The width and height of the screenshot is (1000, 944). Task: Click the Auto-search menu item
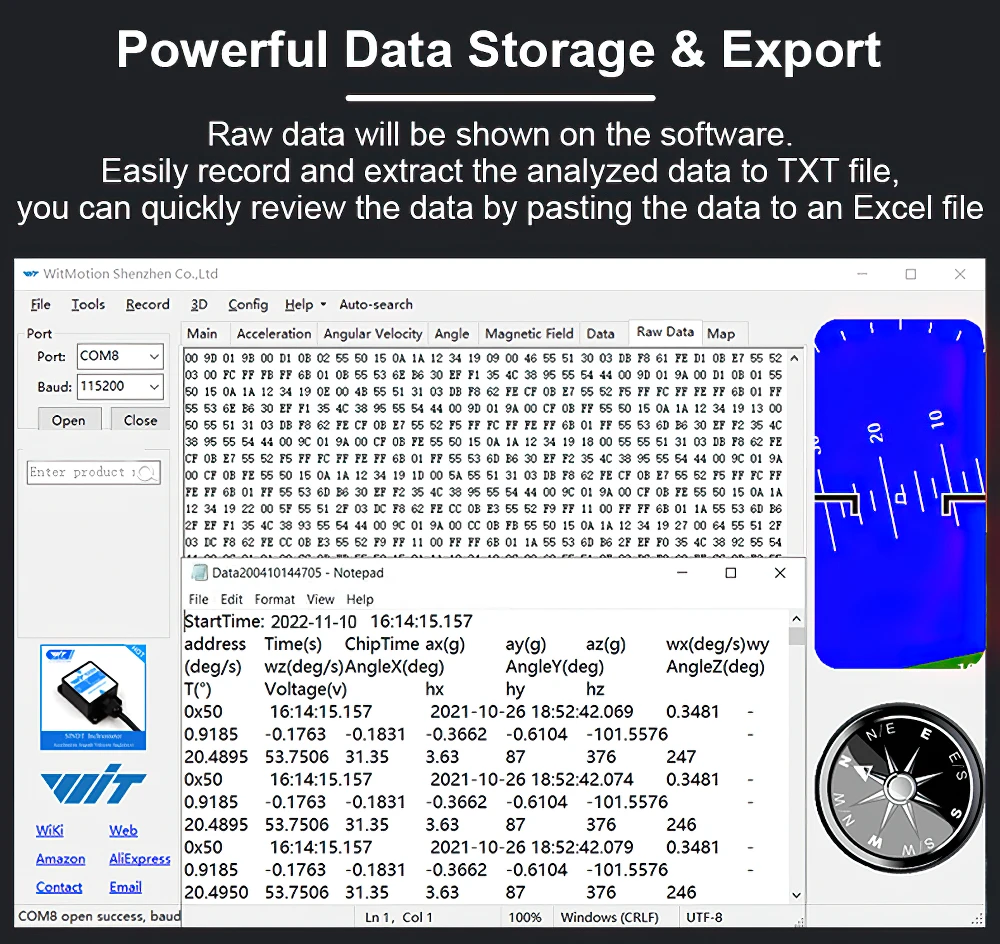pos(376,305)
